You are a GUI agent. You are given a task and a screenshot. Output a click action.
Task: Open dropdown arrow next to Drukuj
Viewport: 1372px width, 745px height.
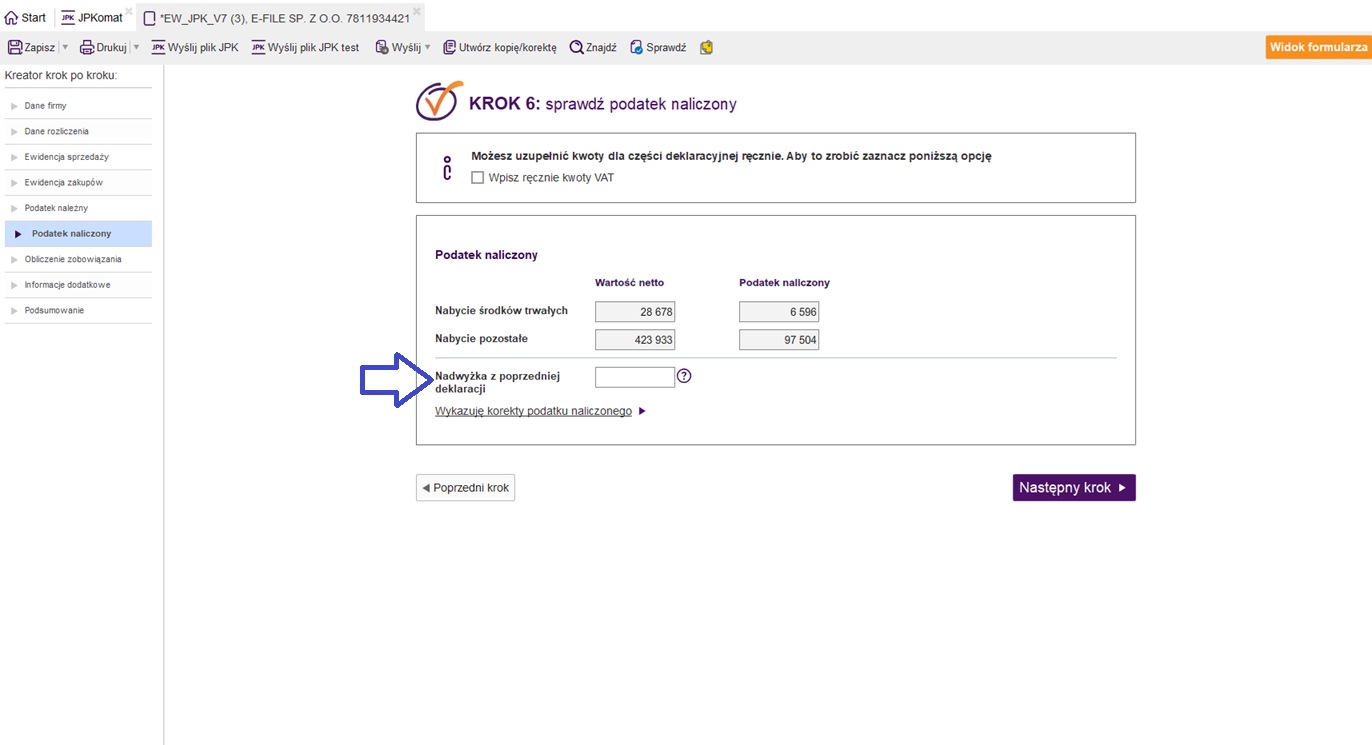(136, 48)
